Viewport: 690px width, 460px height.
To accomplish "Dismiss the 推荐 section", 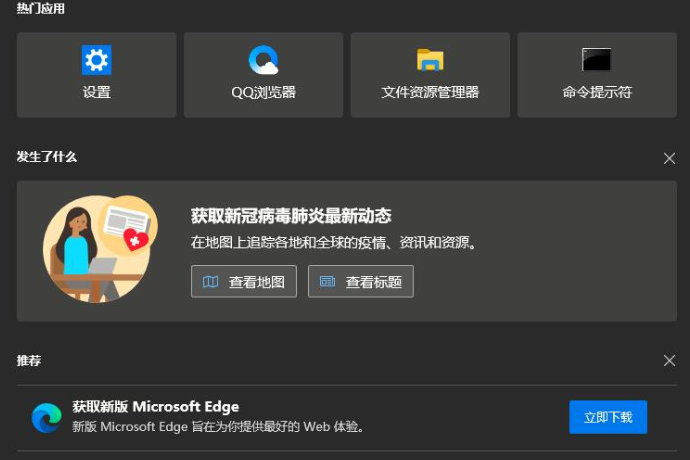I will click(x=669, y=361).
